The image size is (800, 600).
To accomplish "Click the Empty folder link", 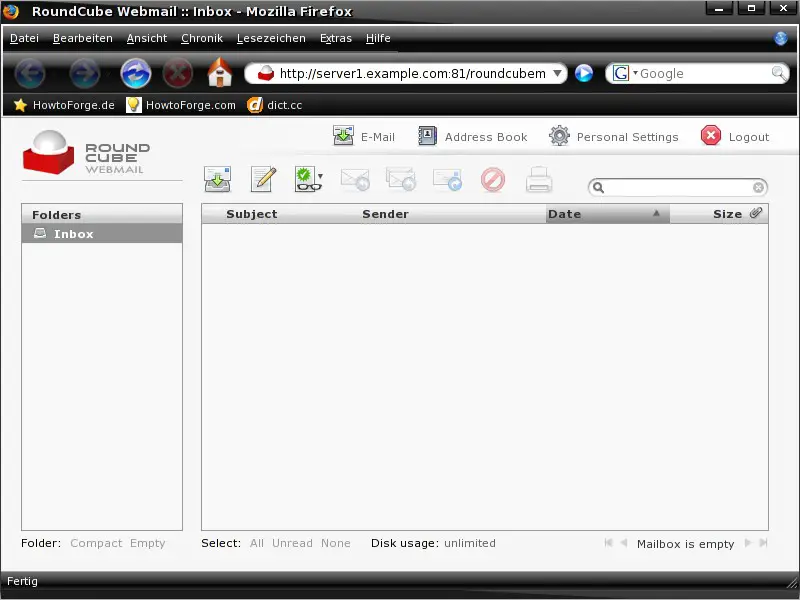I will tap(147, 543).
